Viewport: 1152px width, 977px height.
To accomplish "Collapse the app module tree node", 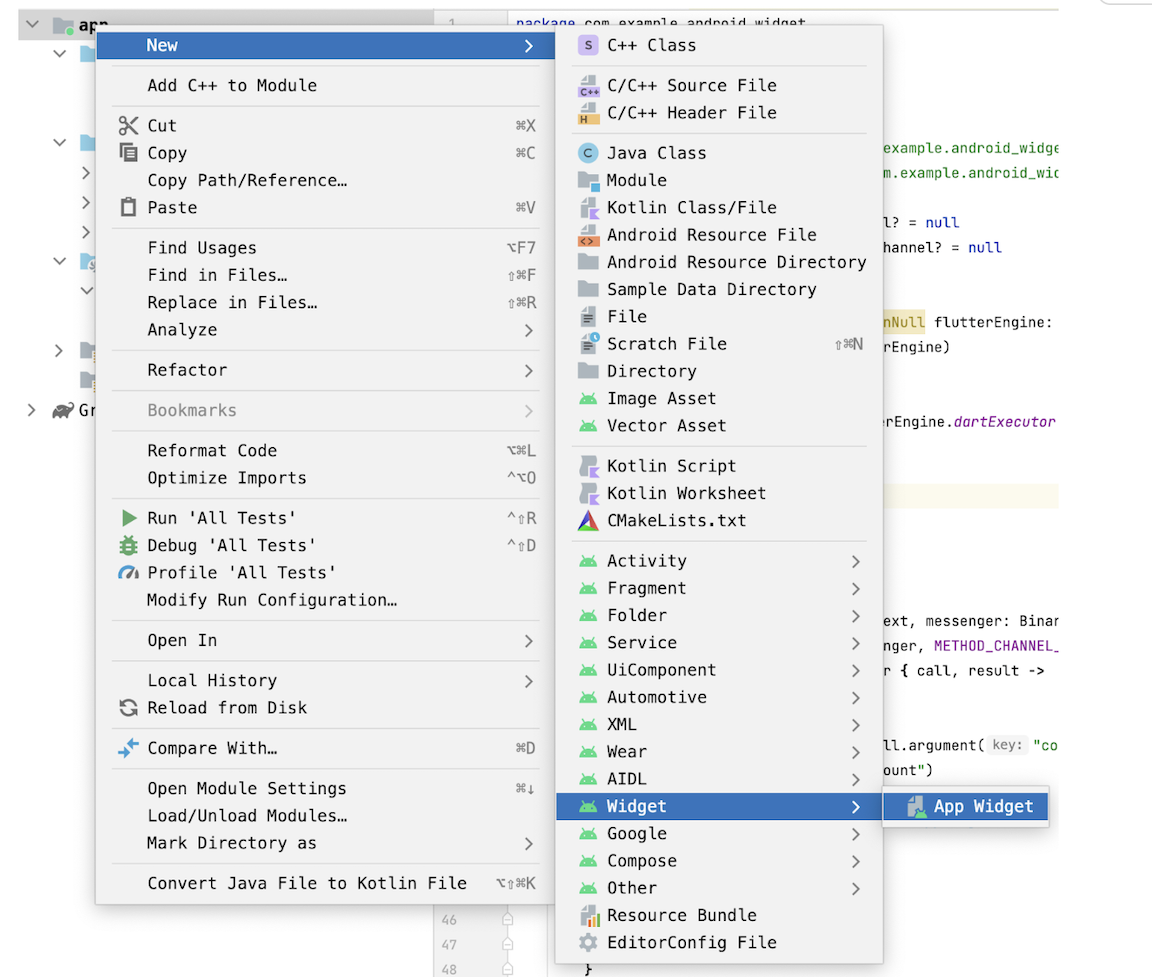I will [x=32, y=24].
